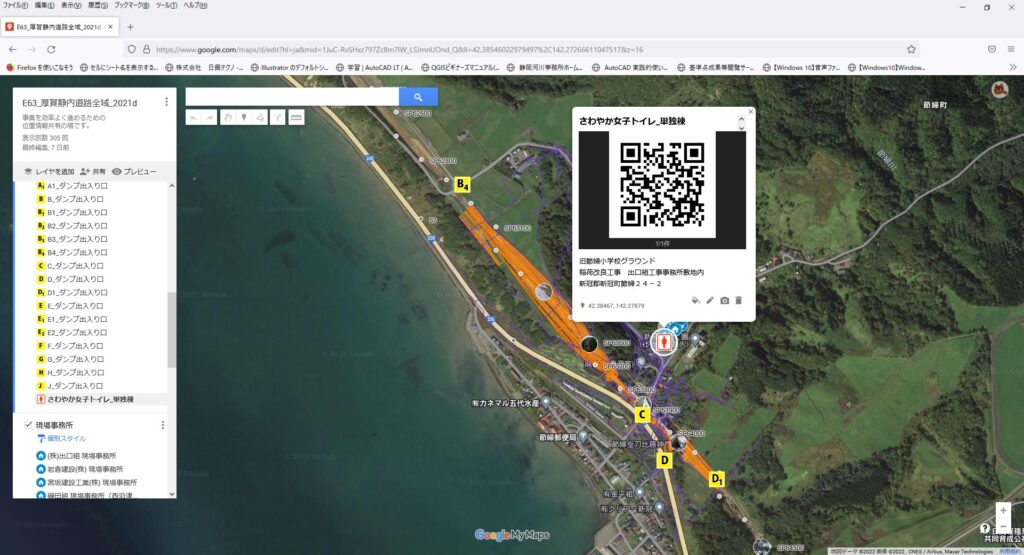
Task: Select the add marker tool
Action: [243, 117]
